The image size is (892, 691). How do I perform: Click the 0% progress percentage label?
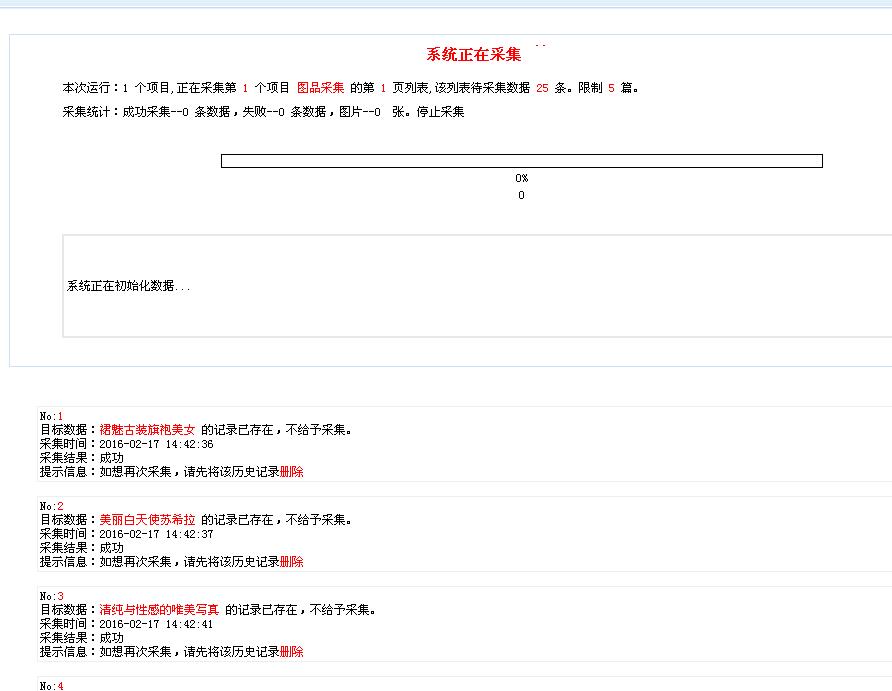click(521, 179)
